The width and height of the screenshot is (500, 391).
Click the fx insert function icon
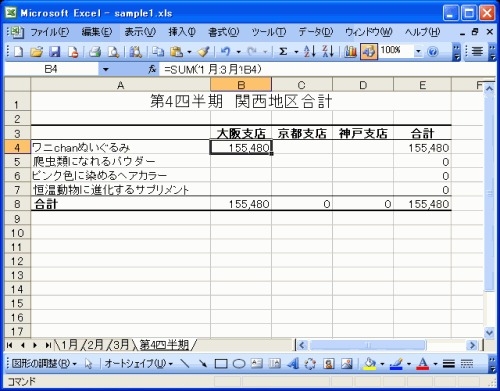(x=152, y=69)
